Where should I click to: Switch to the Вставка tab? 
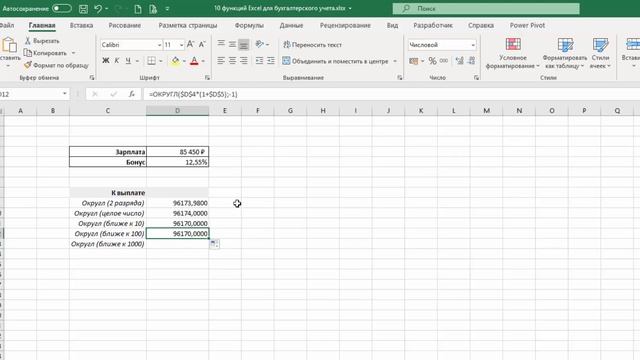tap(81, 25)
